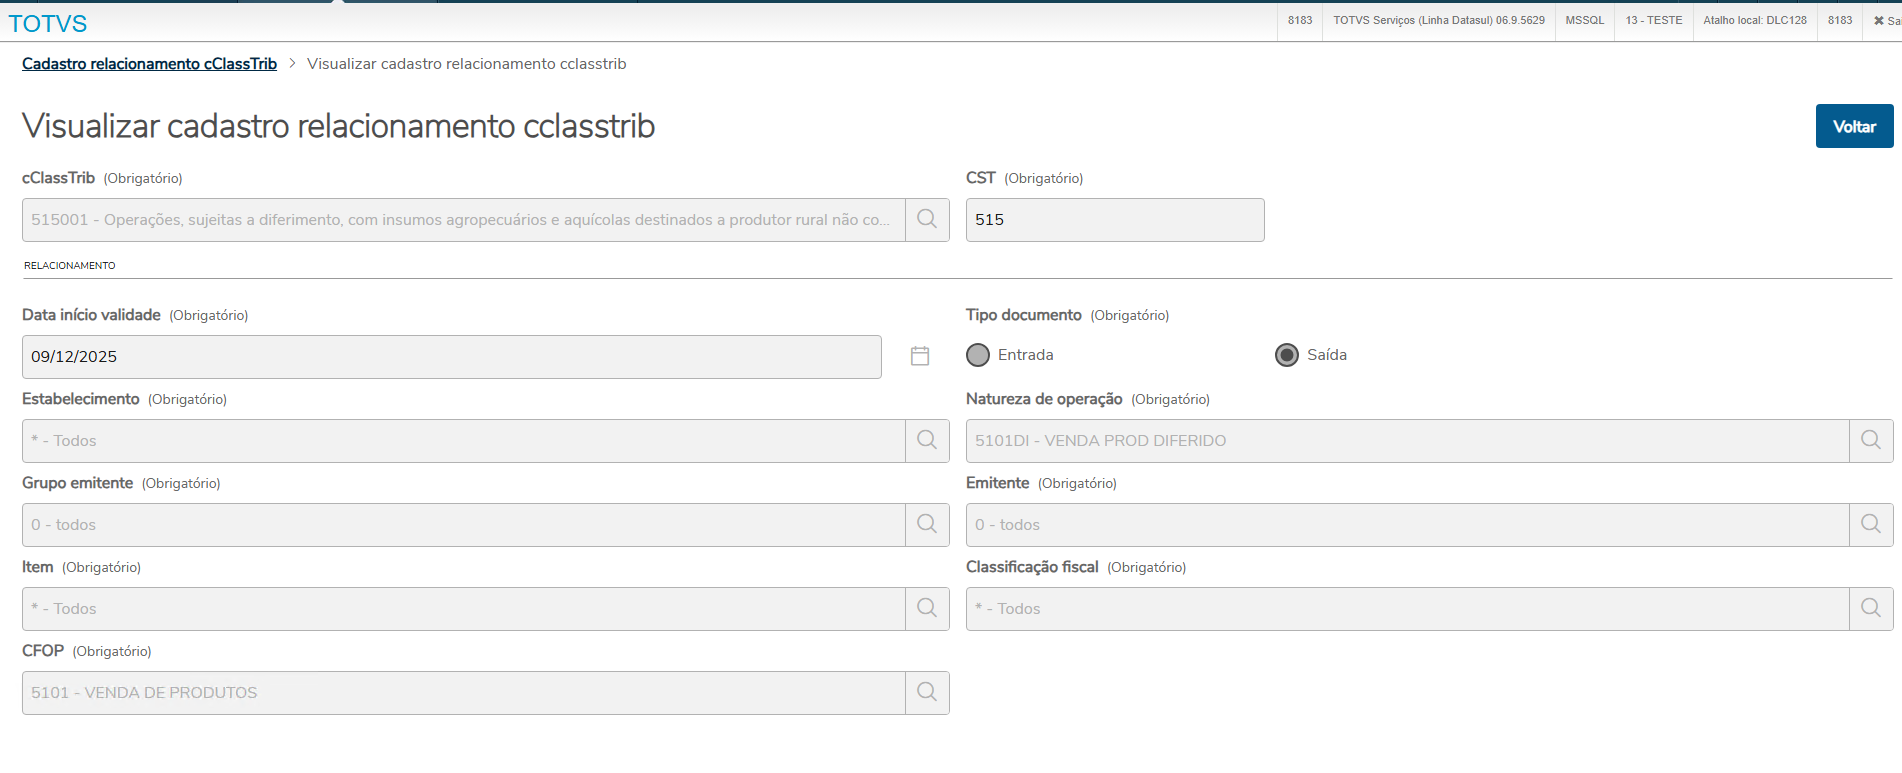Focus the CST field showing 515

coord(1115,220)
